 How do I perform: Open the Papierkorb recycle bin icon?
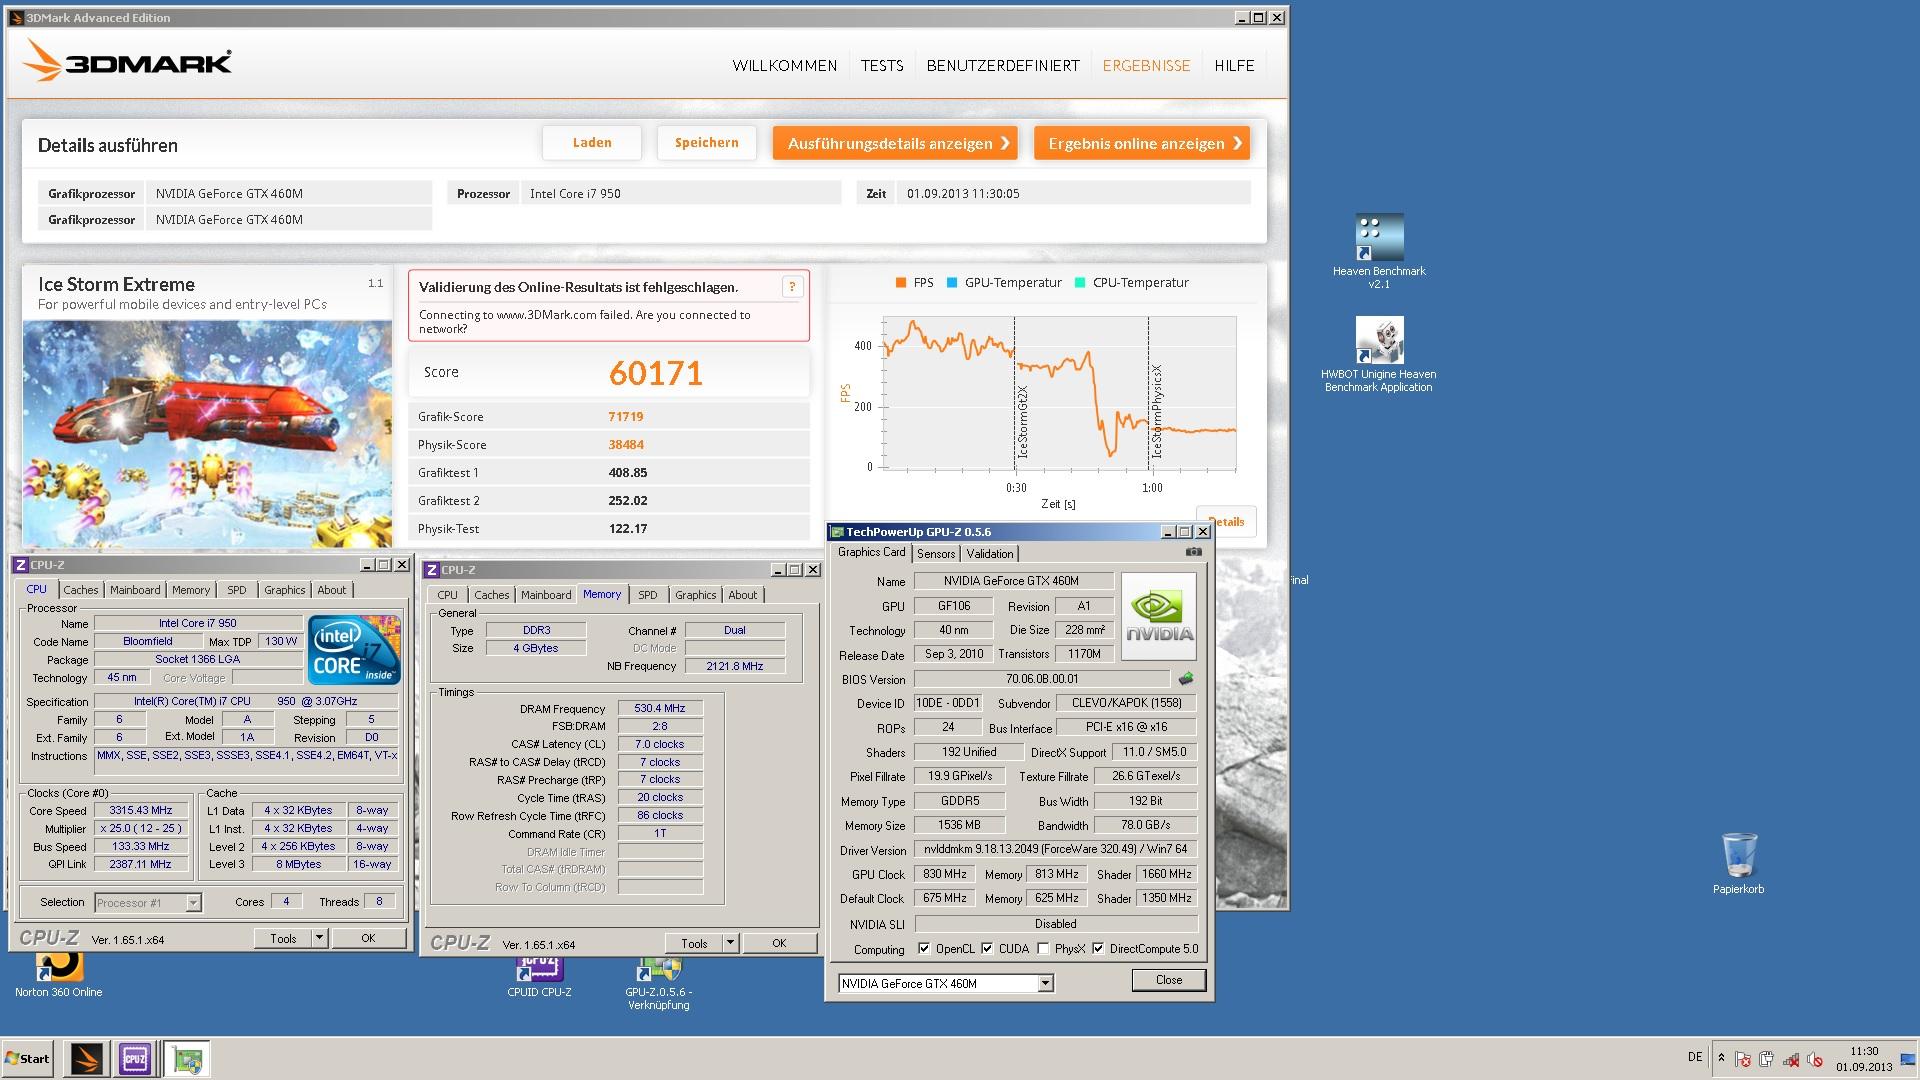[1738, 864]
